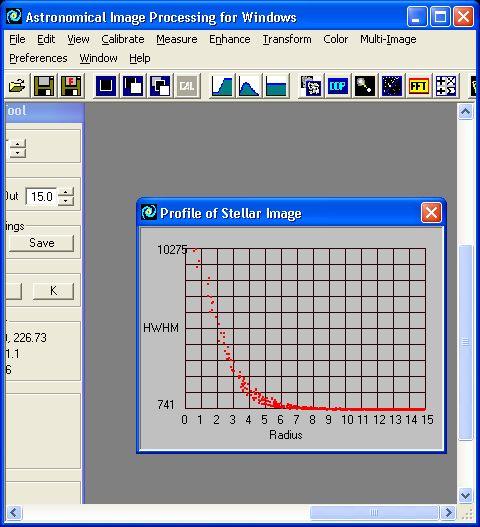Click the HWHM axis label

(161, 328)
